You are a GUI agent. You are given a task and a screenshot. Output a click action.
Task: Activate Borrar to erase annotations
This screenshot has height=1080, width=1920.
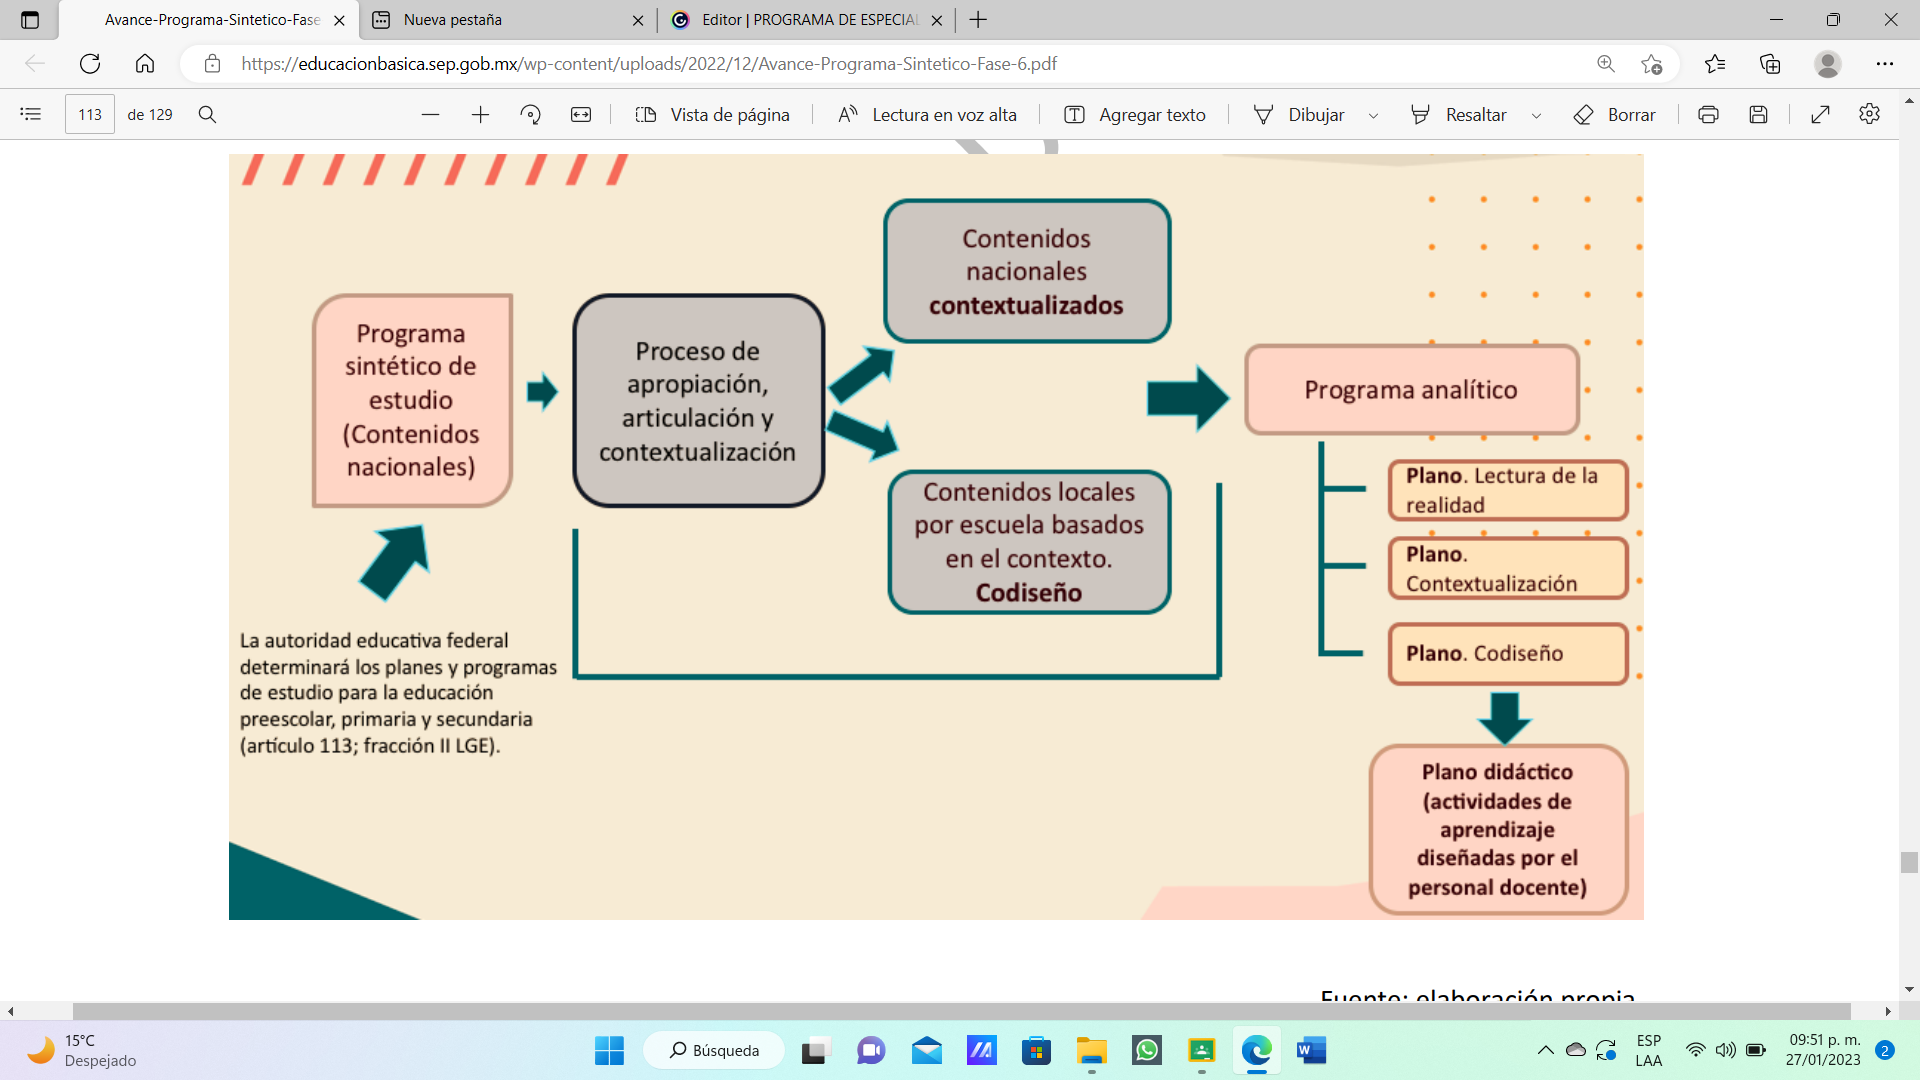pyautogui.click(x=1614, y=114)
